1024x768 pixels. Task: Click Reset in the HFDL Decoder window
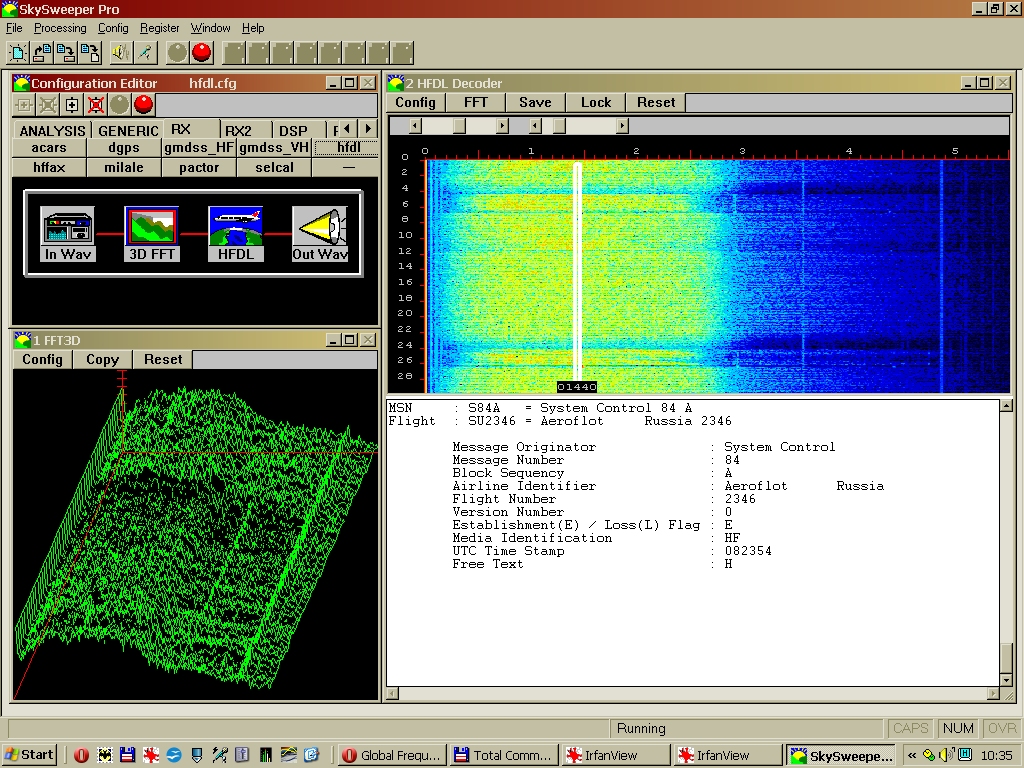tap(656, 103)
